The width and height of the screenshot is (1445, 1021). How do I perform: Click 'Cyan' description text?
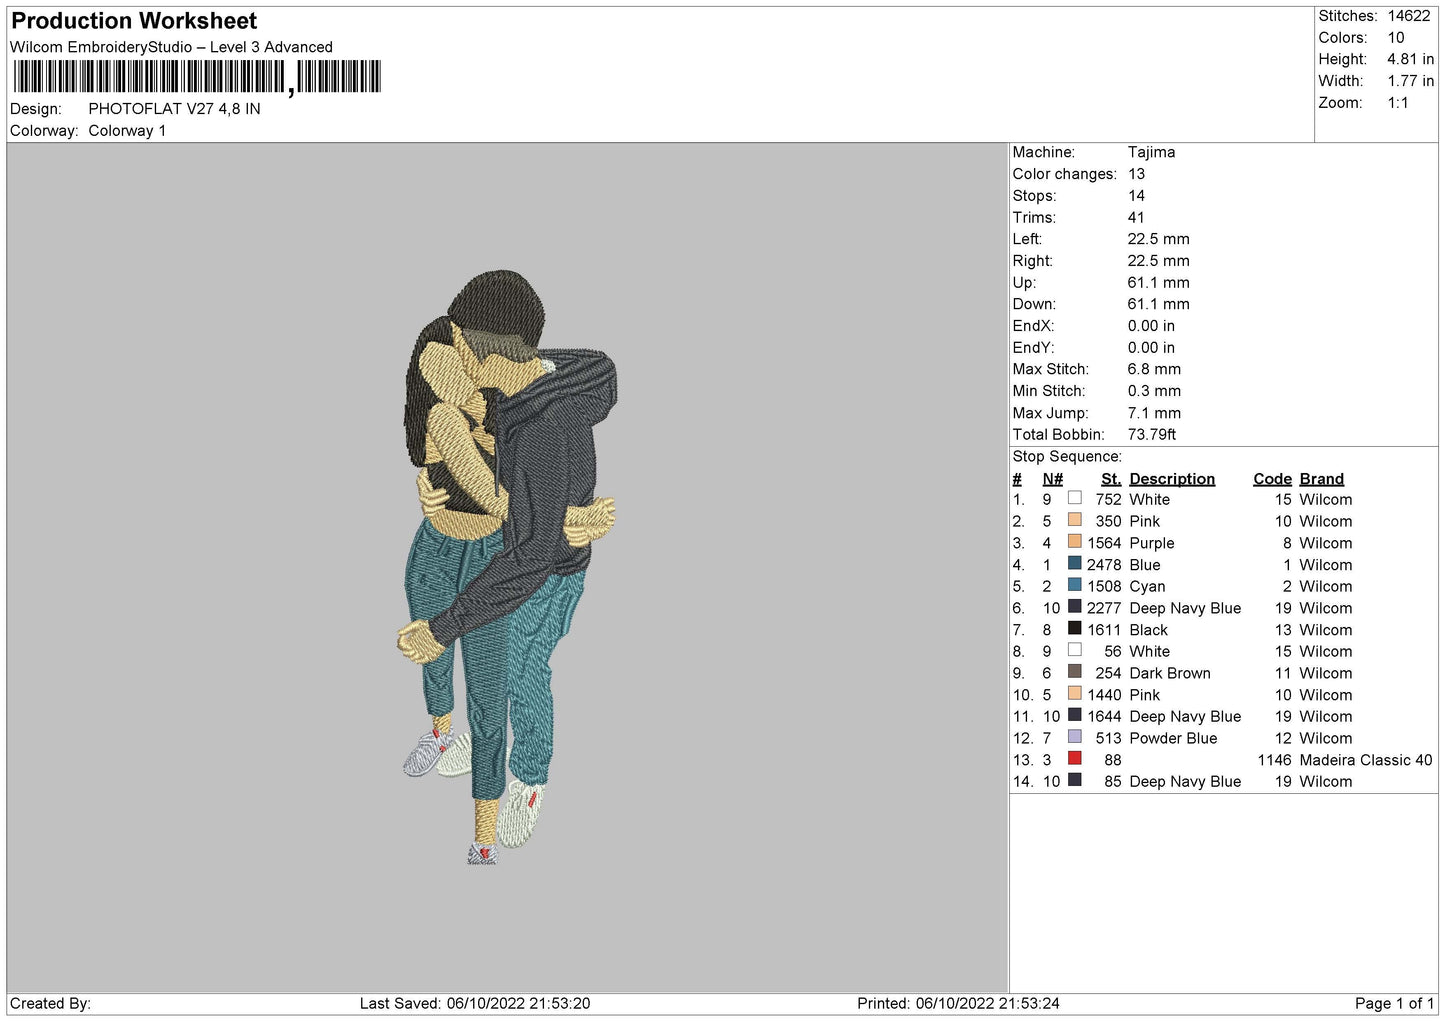coord(1147,587)
